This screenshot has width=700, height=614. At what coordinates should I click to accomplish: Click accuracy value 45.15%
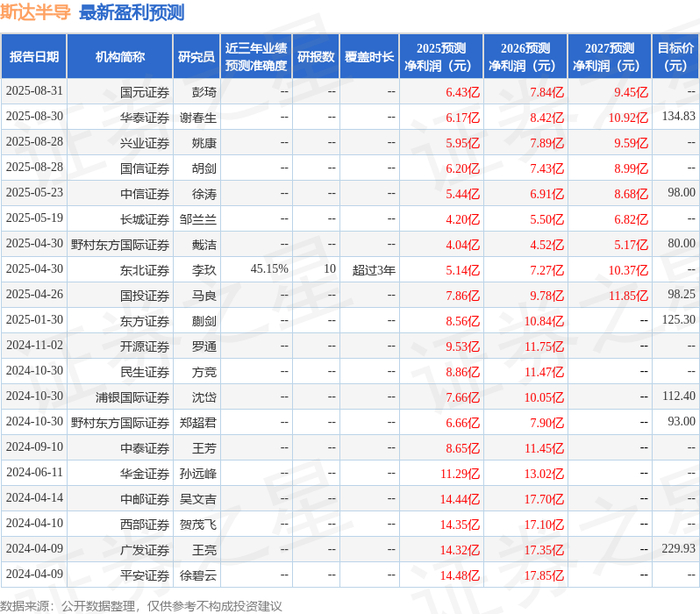[269, 269]
